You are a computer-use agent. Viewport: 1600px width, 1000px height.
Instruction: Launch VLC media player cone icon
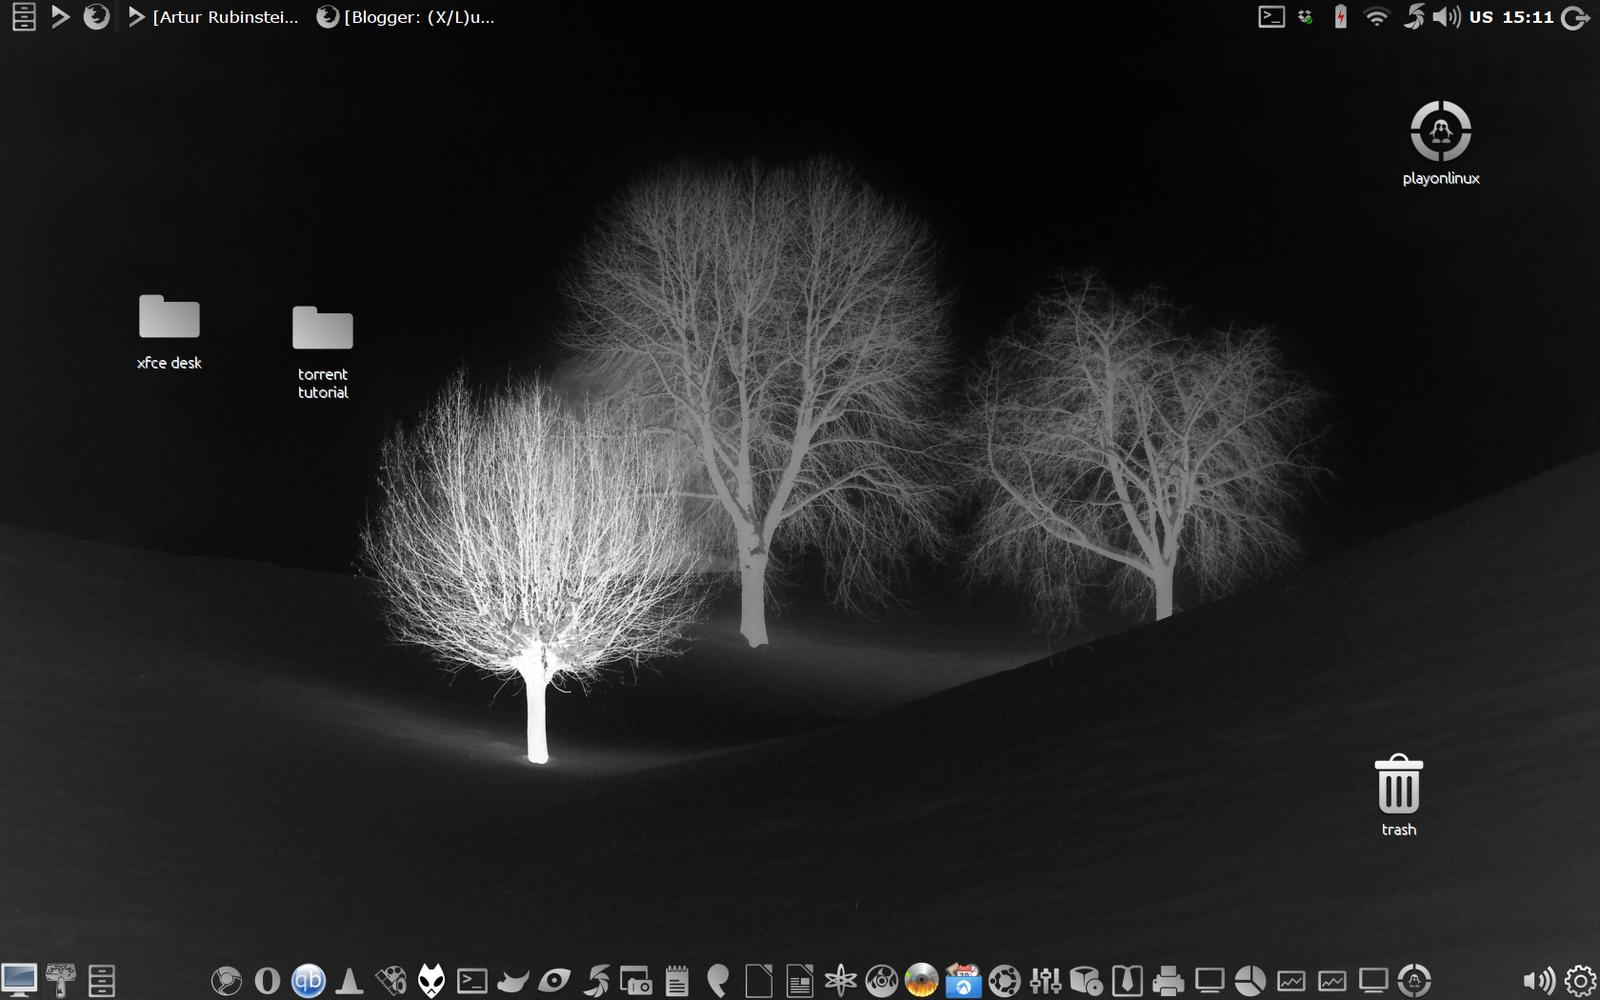(349, 981)
